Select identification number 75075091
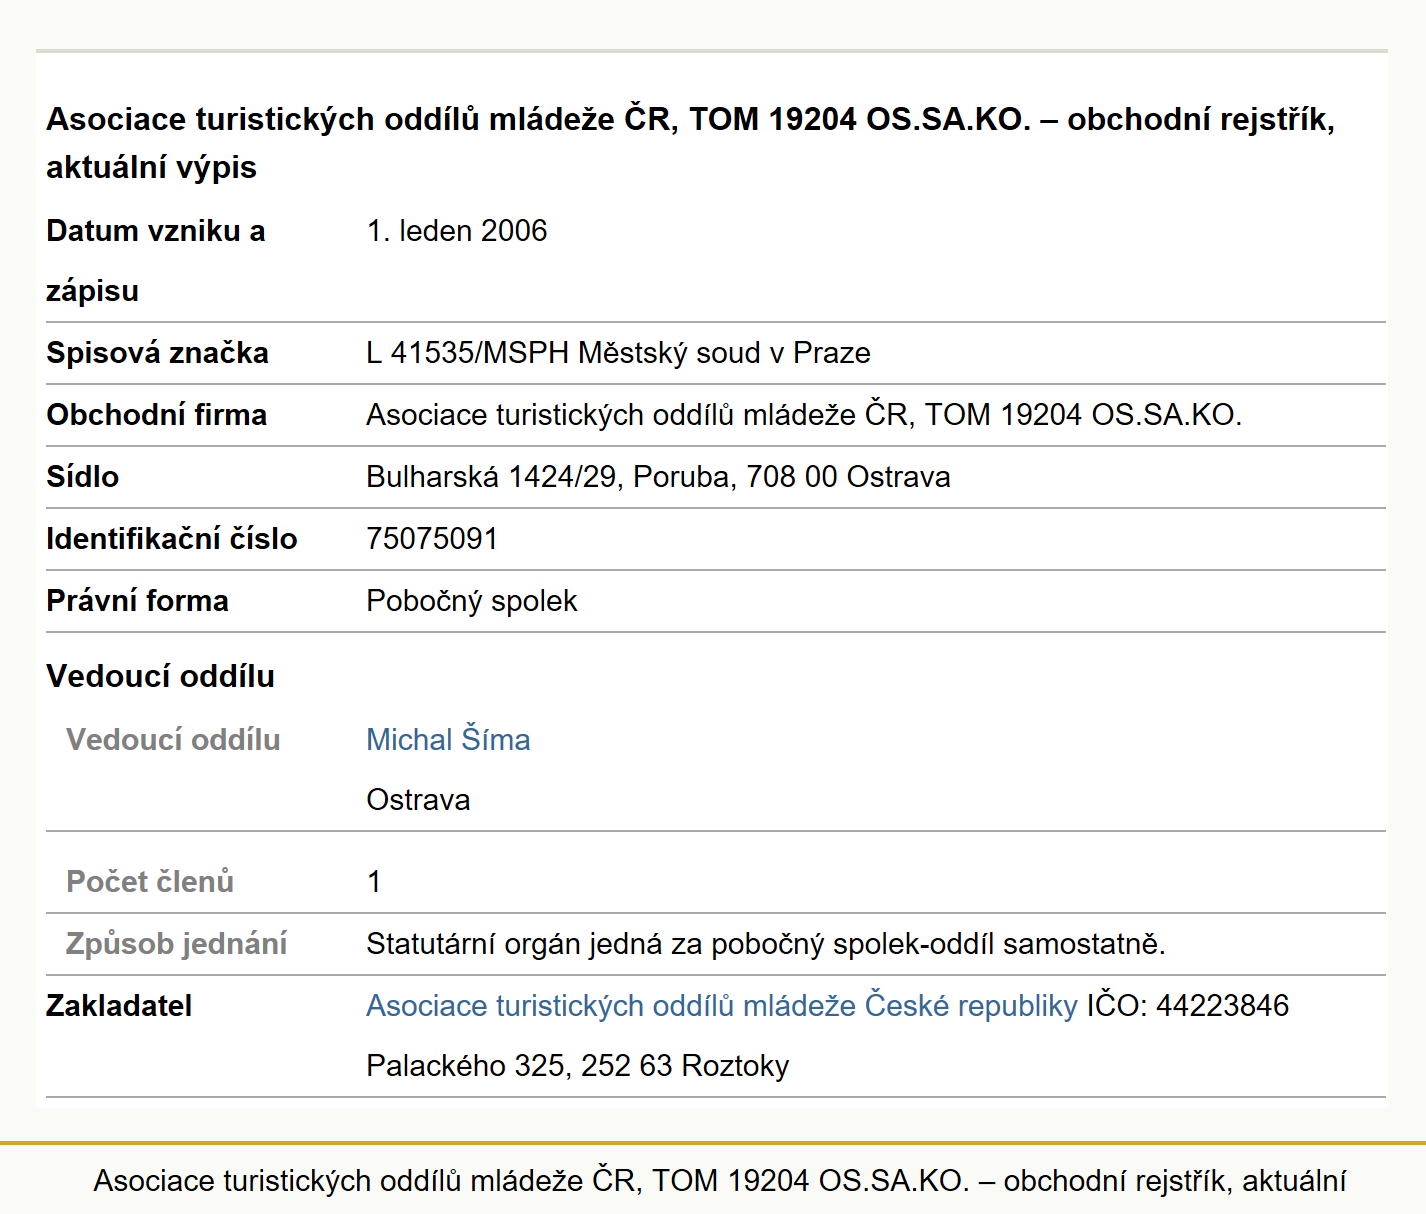 click(432, 539)
